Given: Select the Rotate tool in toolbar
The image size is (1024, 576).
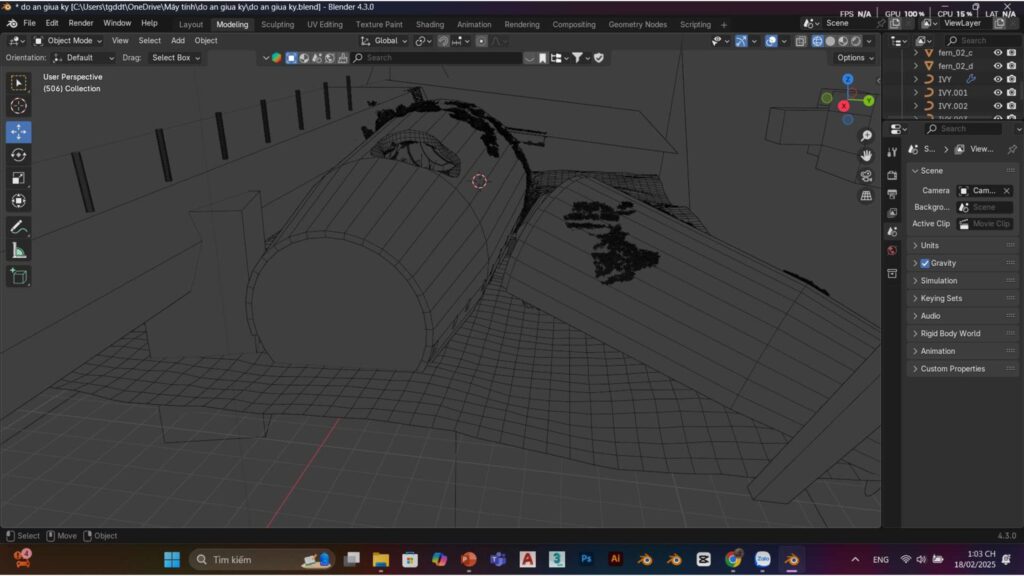Looking at the screenshot, I should (x=19, y=155).
